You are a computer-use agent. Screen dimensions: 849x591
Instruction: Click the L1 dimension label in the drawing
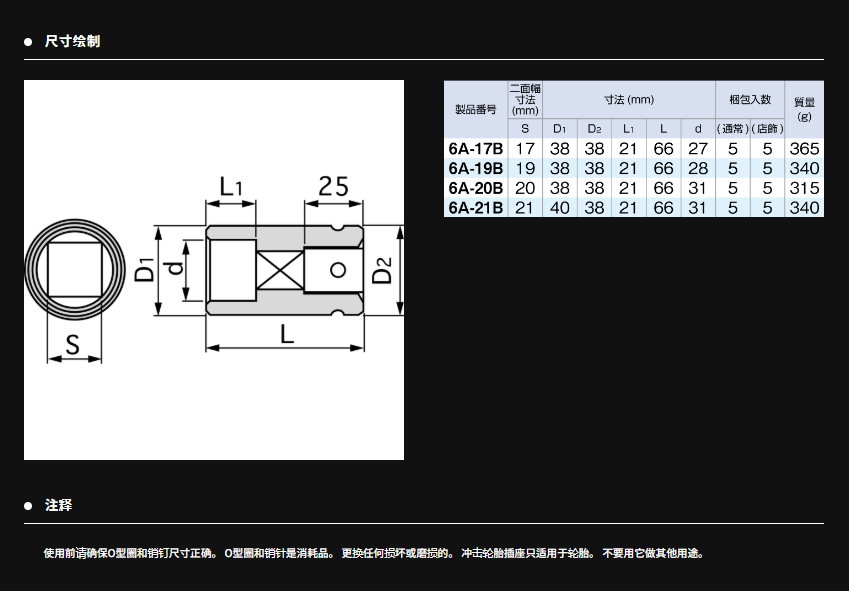pos(232,185)
